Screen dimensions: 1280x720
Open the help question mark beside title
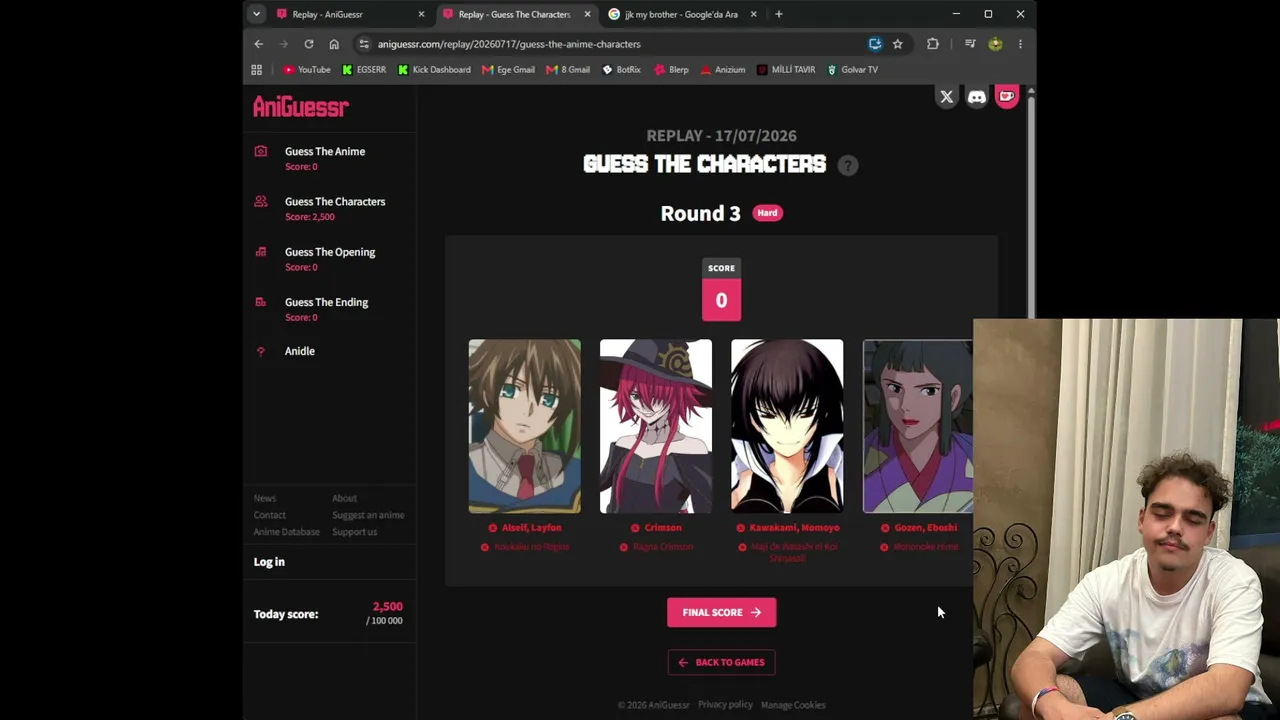pyautogui.click(x=848, y=165)
